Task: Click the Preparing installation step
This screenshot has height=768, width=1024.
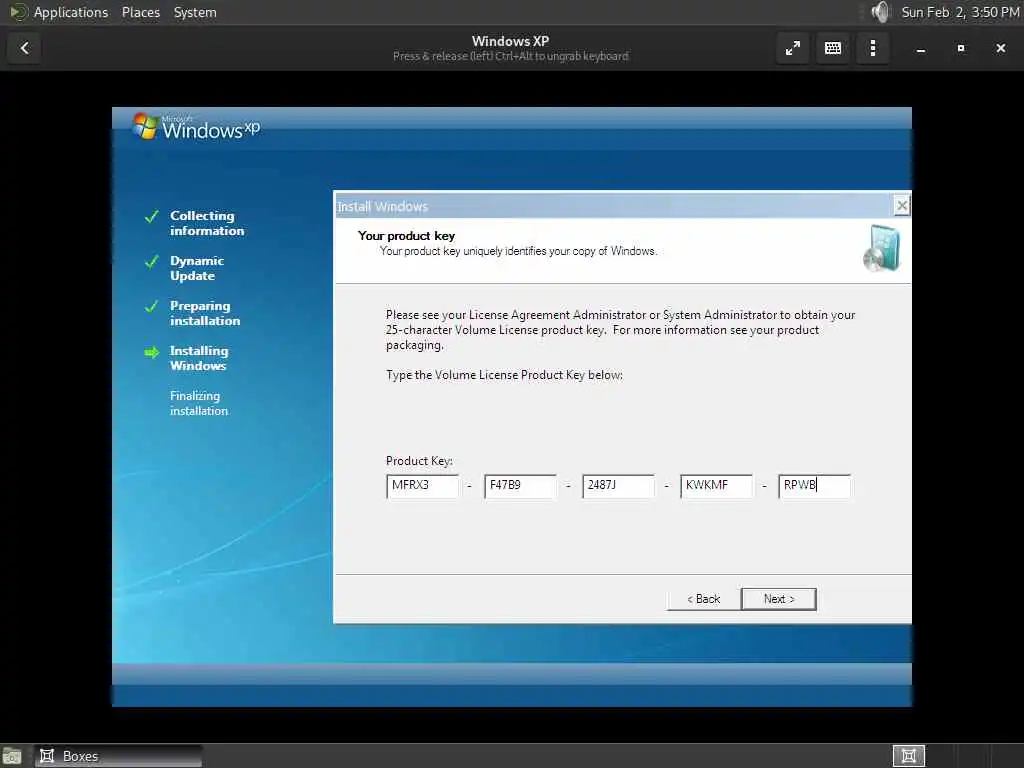Action: pos(205,313)
